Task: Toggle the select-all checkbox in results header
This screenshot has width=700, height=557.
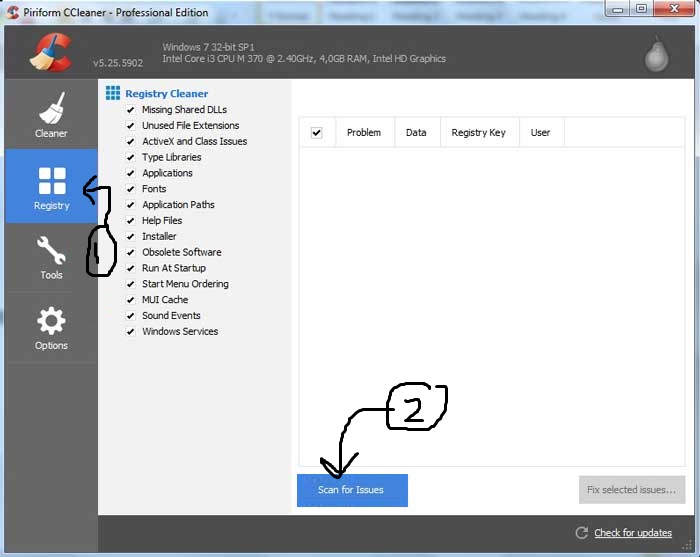Action: pyautogui.click(x=317, y=133)
